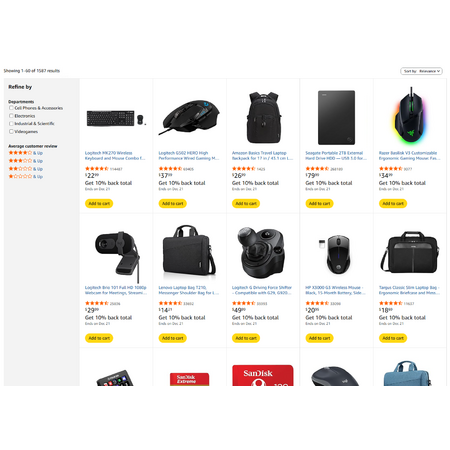
Task: Open the Sort by Relevance dropdown
Action: coord(421,71)
